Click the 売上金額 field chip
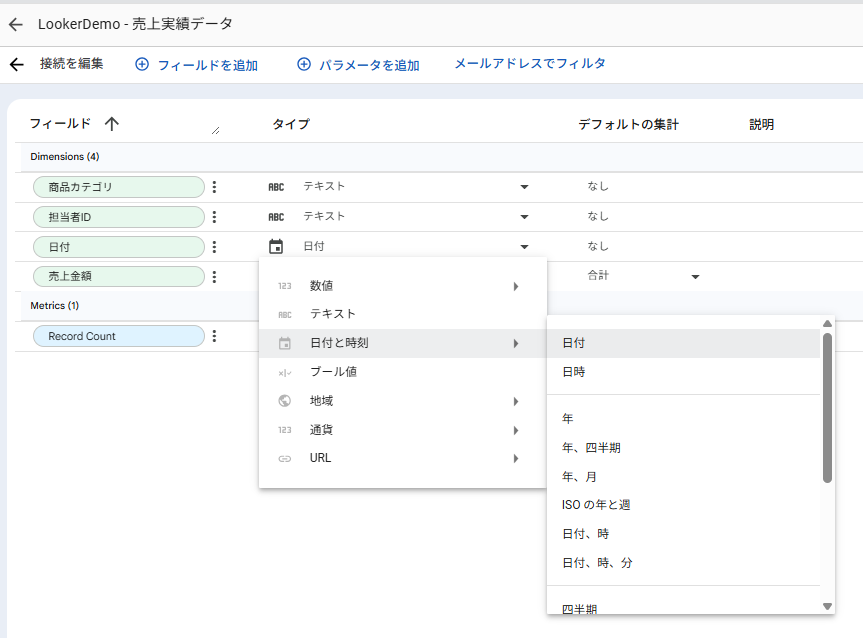863x638 pixels. click(x=119, y=276)
